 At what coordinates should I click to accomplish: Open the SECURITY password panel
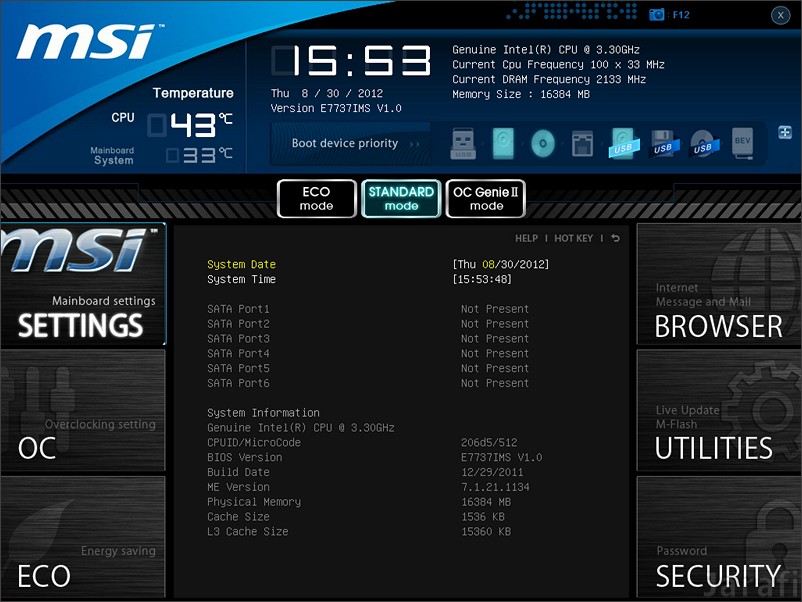(719, 537)
